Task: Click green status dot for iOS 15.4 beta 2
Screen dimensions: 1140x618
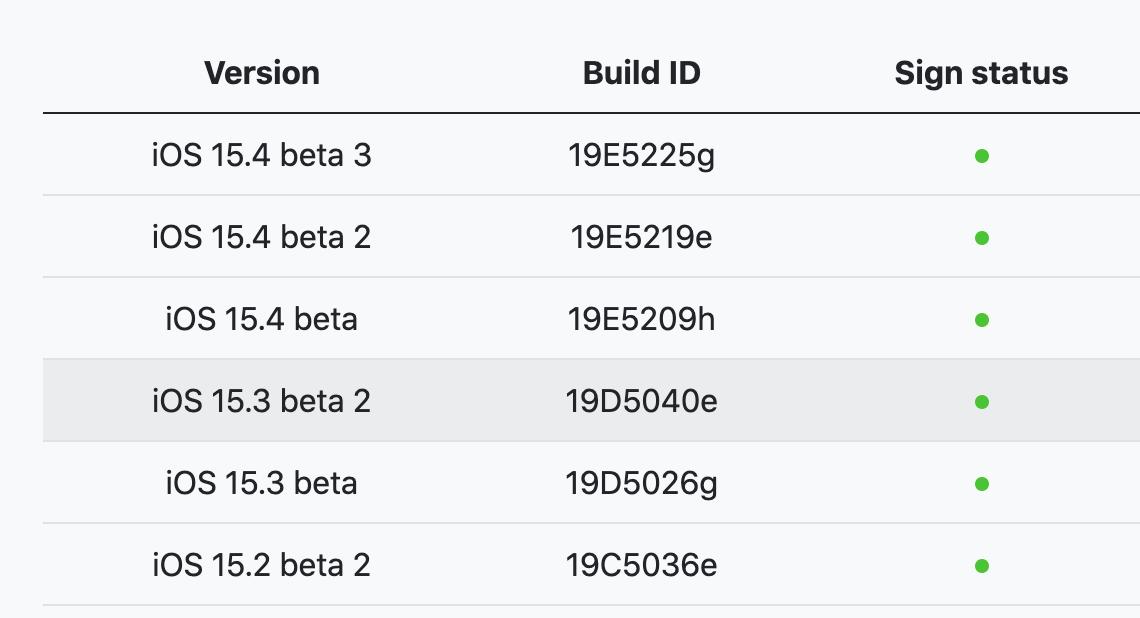Action: point(981,238)
